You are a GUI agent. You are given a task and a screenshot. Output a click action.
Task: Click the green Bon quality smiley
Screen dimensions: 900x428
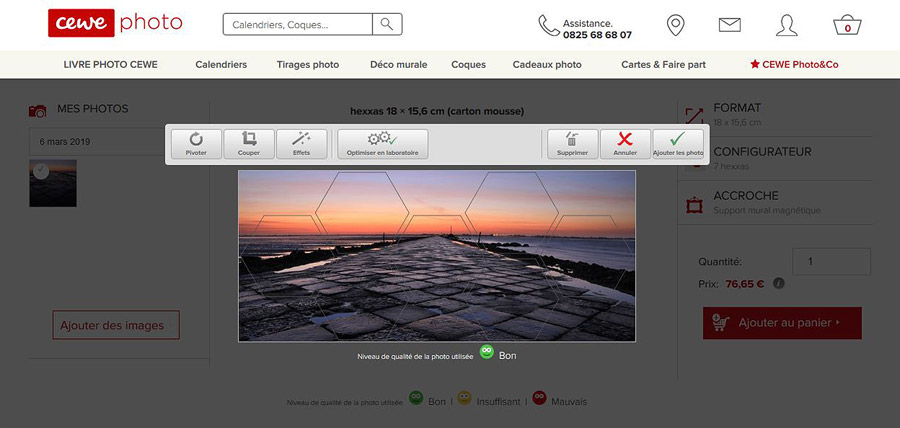coord(487,352)
